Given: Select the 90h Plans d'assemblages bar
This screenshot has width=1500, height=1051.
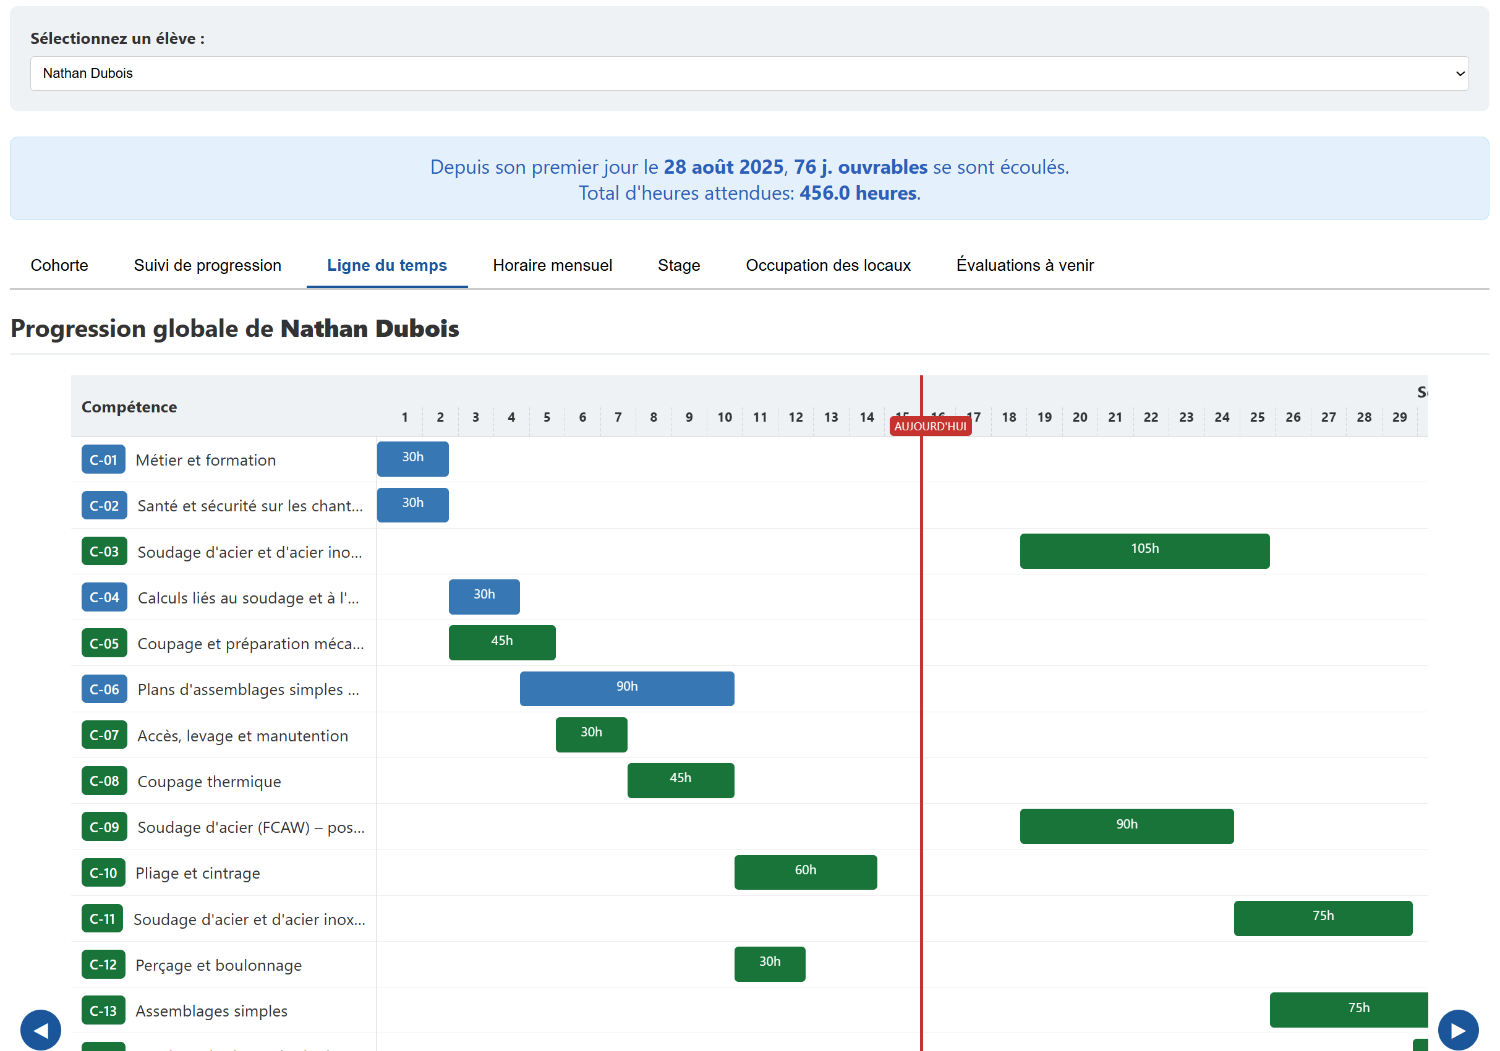Looking at the screenshot, I should coord(627,689).
